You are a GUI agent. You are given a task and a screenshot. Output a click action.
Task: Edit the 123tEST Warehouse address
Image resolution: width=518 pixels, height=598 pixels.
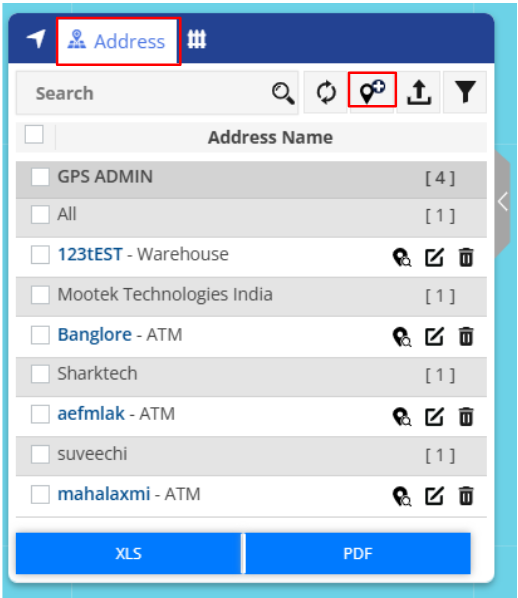tap(434, 257)
